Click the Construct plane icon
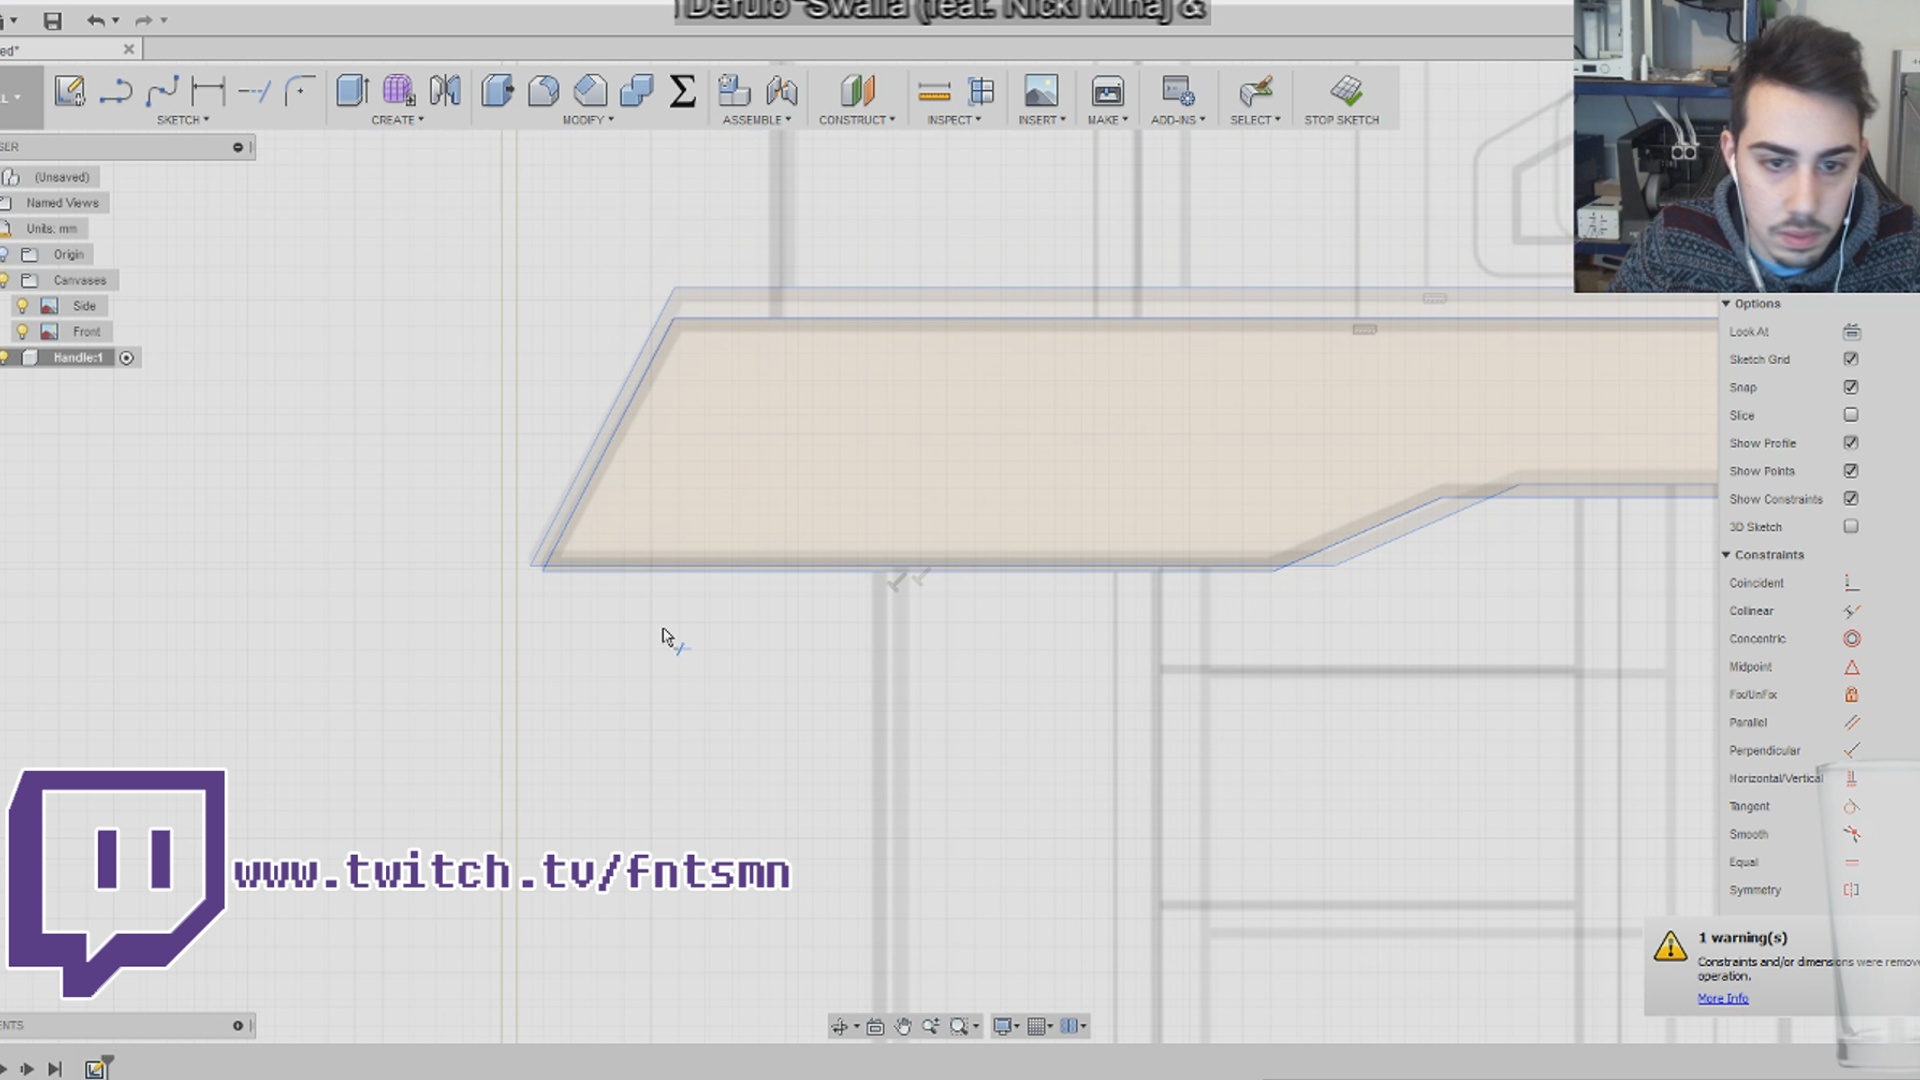Screen dimensions: 1920x1080 857,91
